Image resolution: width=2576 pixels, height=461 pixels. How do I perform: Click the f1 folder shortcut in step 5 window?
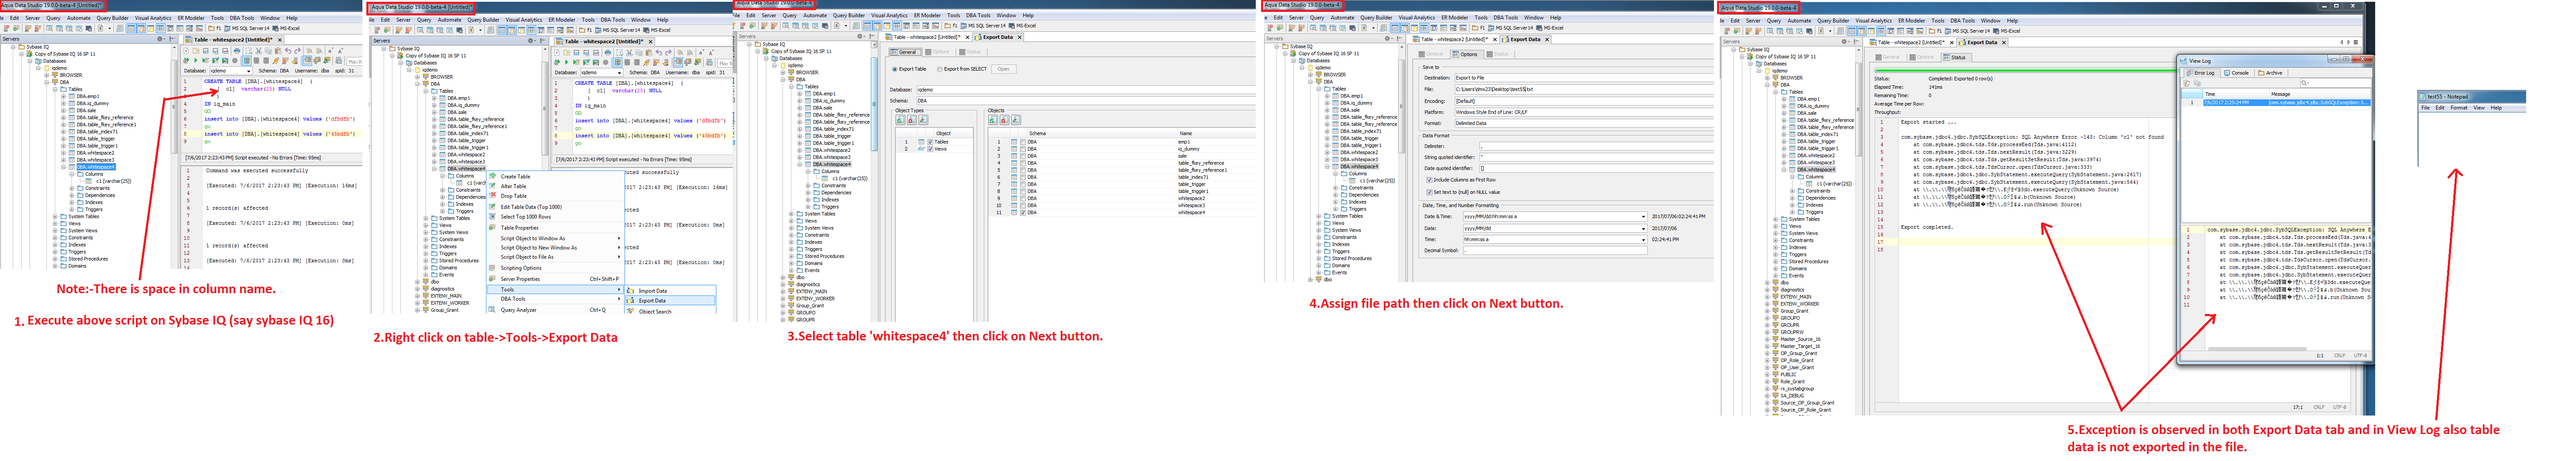point(1936,31)
